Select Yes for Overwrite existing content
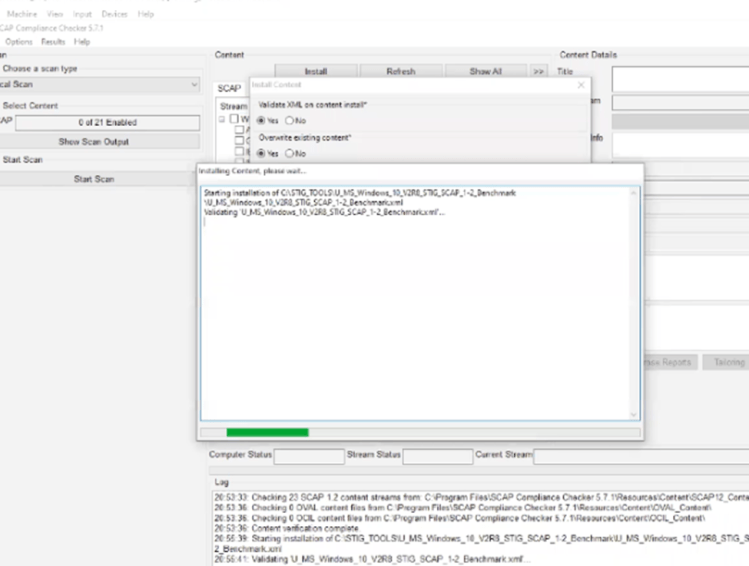 click(x=262, y=154)
